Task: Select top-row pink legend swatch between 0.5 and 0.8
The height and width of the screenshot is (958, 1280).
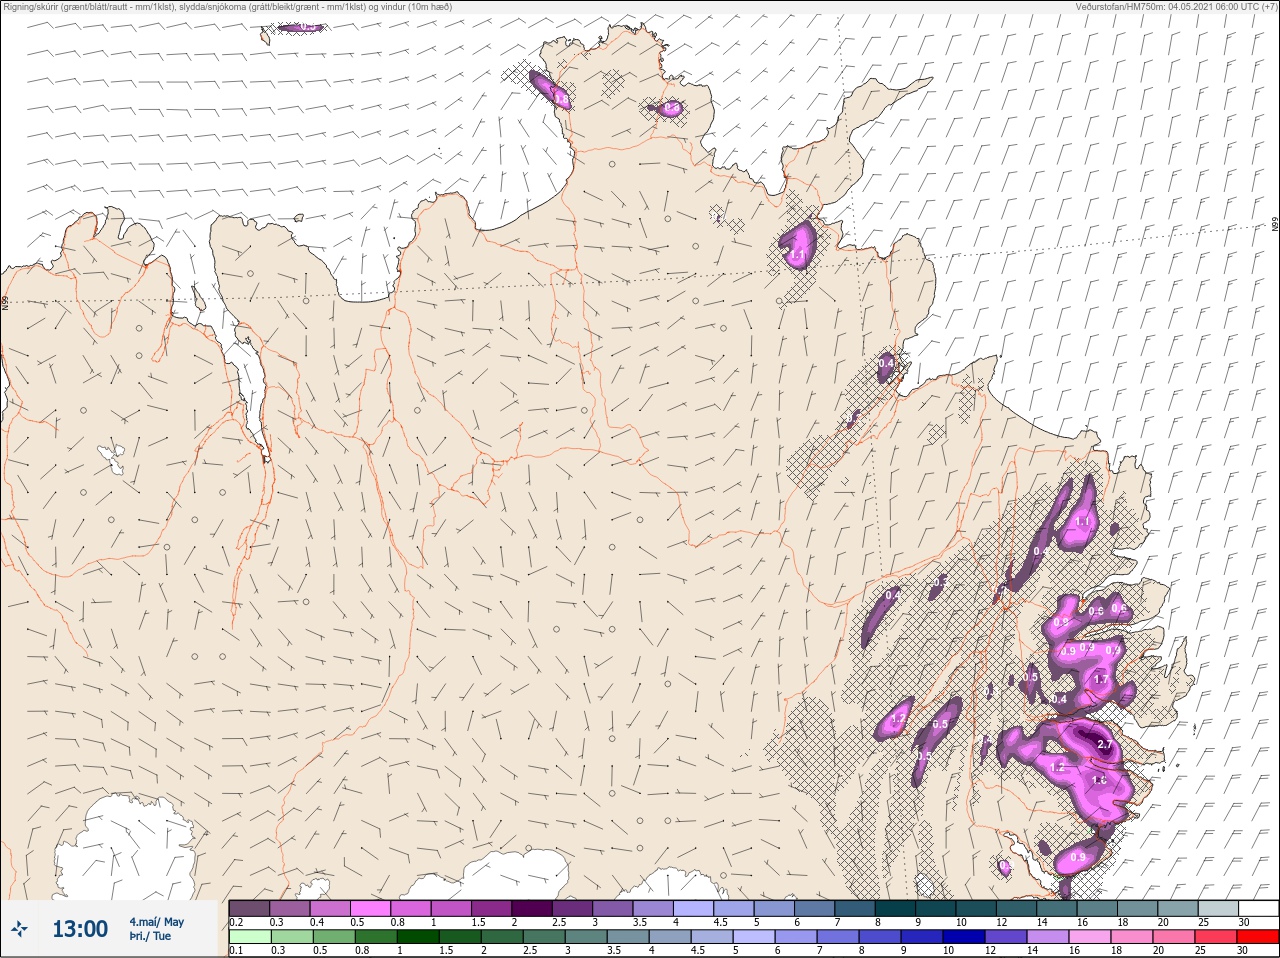Action: point(370,908)
